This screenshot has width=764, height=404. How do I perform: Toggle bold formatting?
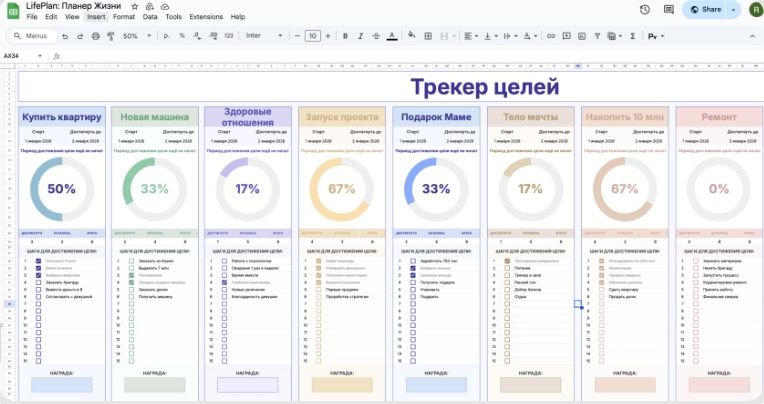[345, 36]
